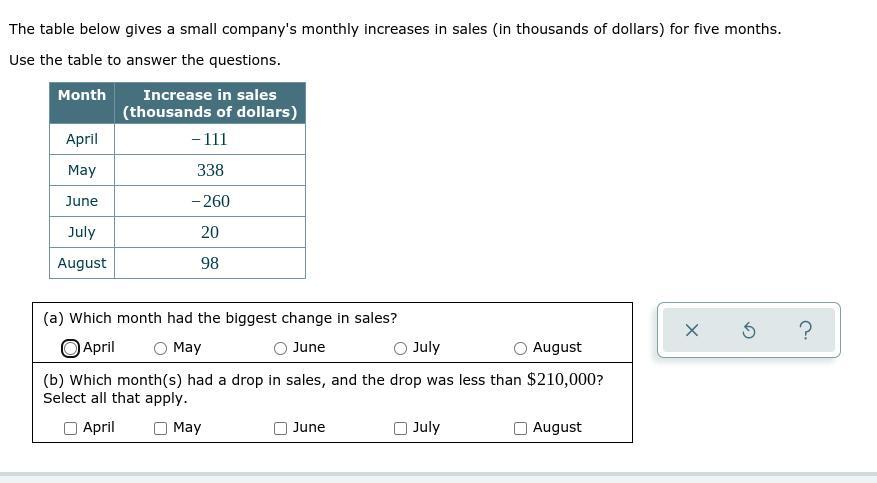Click the April value -111 cell
This screenshot has width=877, height=483.
click(210, 139)
